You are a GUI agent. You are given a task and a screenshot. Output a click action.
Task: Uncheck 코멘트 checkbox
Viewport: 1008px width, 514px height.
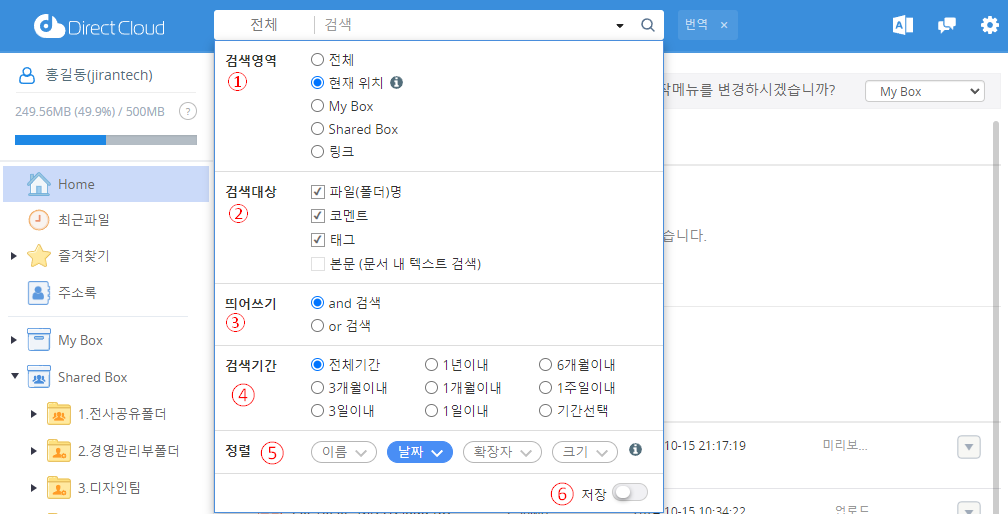coord(318,215)
